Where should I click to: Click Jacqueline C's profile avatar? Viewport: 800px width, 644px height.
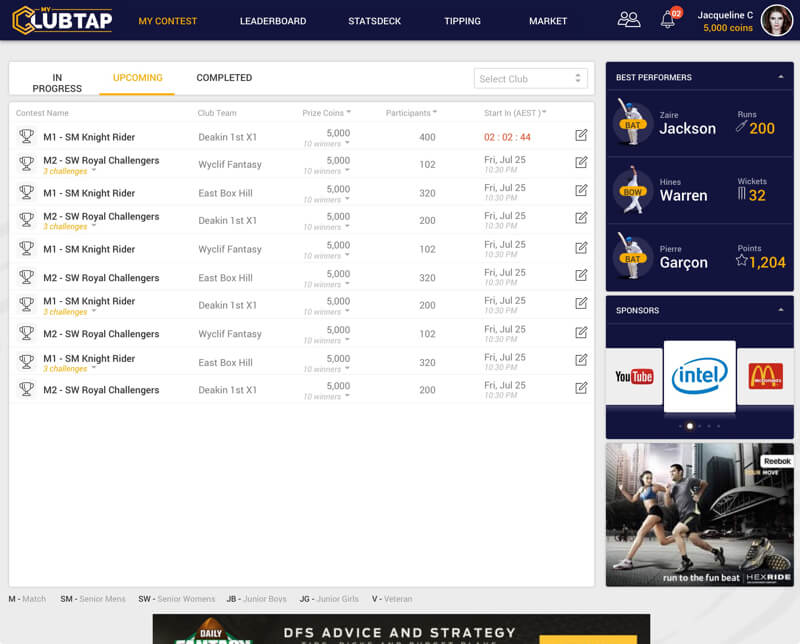[x=777, y=20]
